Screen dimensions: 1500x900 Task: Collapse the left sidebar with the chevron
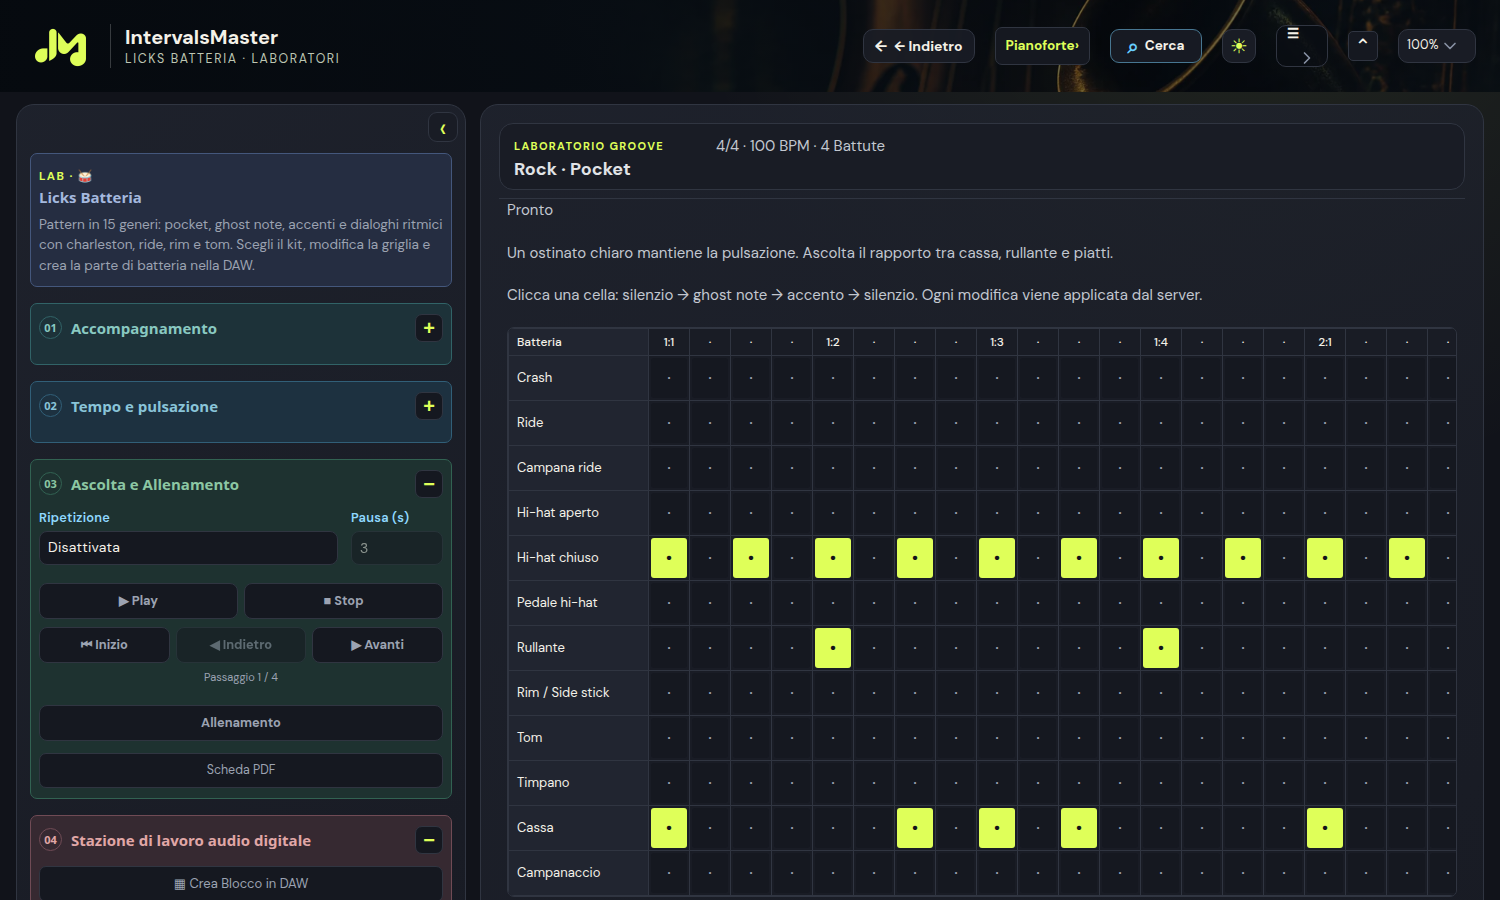pyautogui.click(x=443, y=128)
